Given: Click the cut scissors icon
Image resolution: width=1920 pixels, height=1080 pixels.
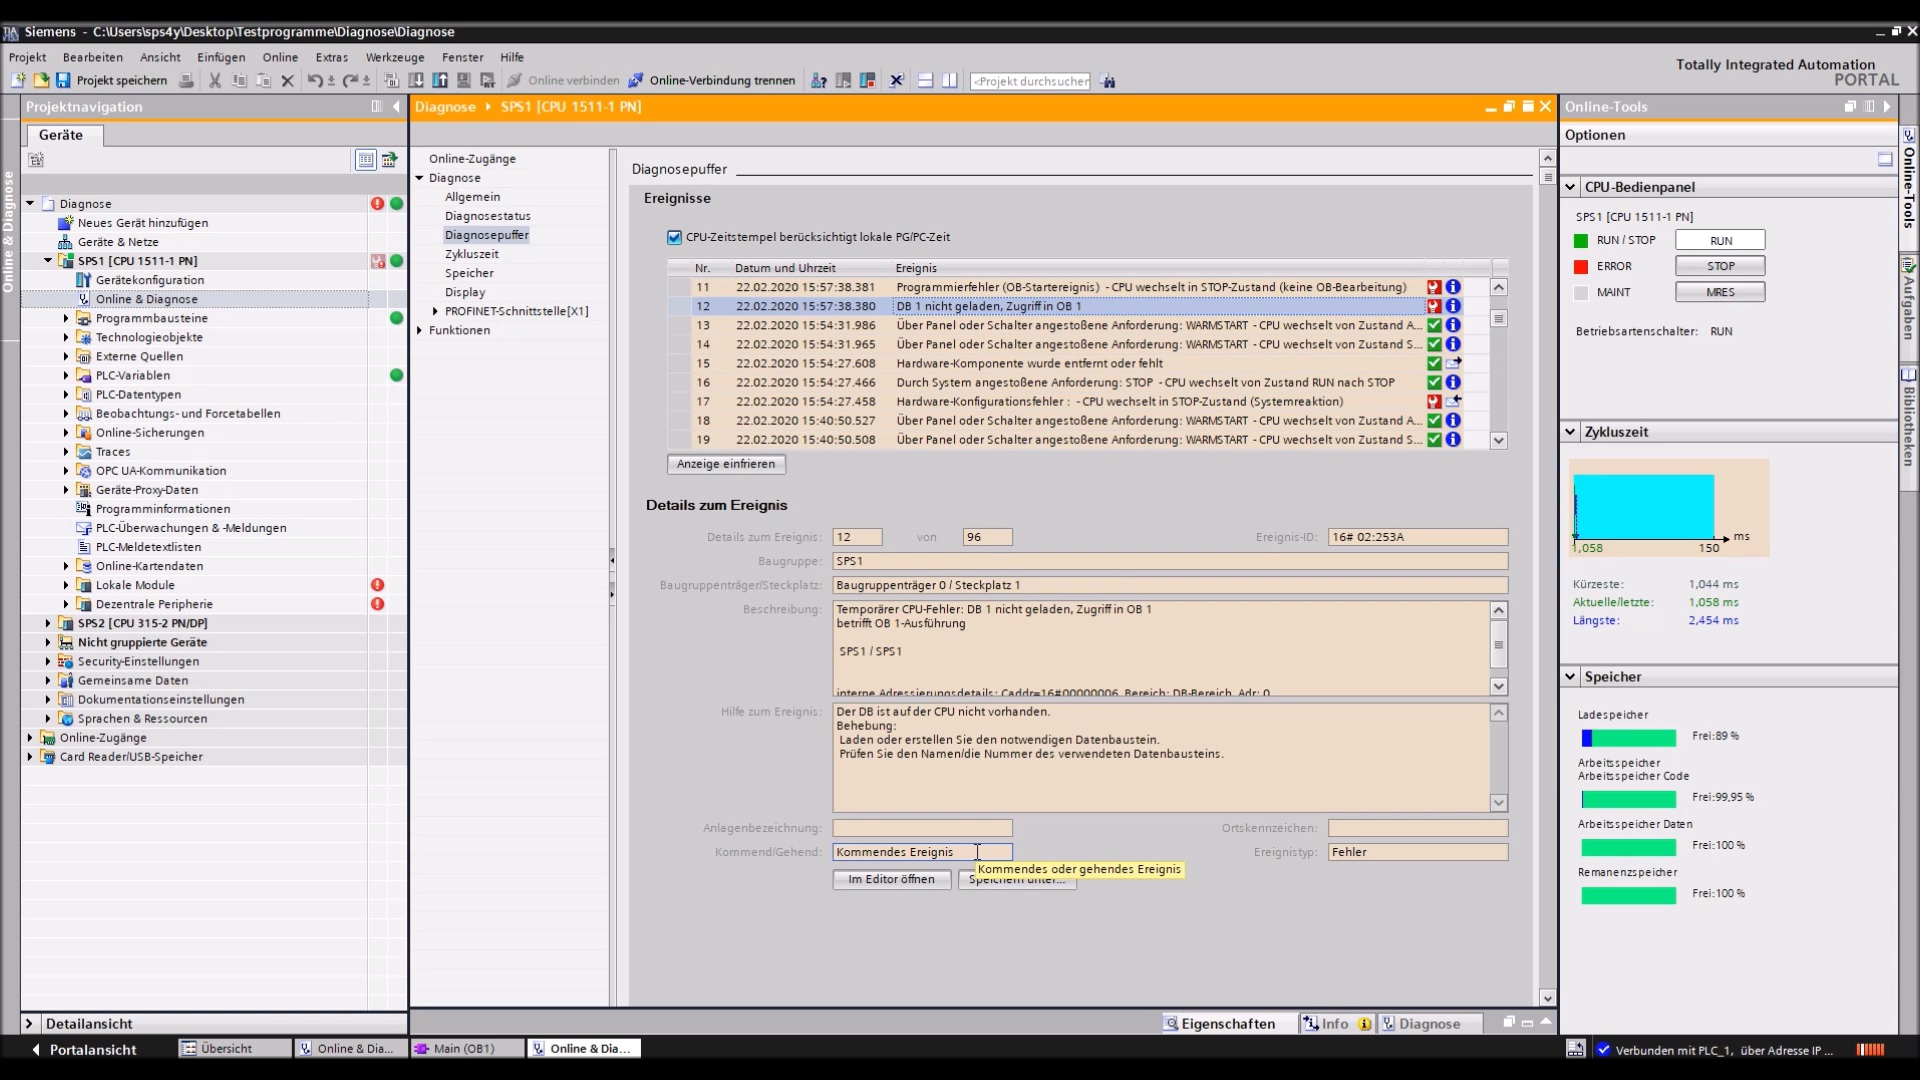Looking at the screenshot, I should tap(214, 80).
